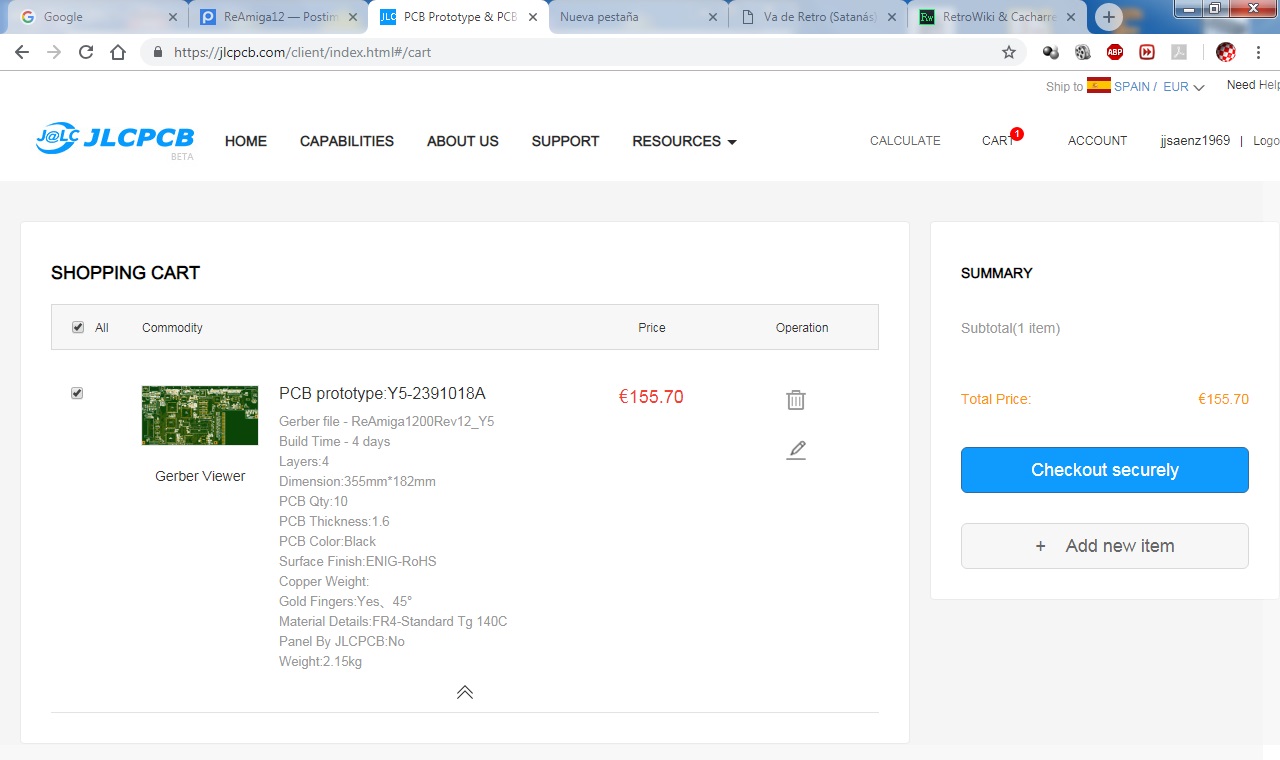This screenshot has width=1280, height=760.
Task: Click the browser forward arrow
Action: click(54, 52)
